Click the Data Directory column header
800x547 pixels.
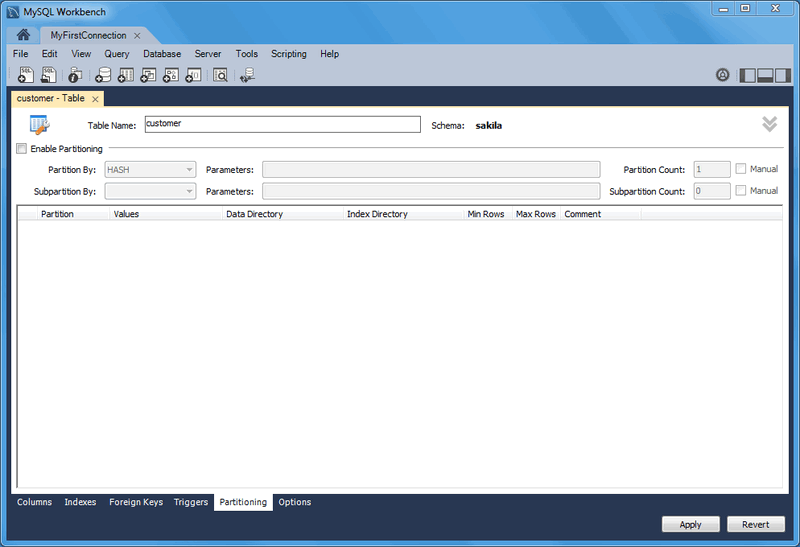283,214
